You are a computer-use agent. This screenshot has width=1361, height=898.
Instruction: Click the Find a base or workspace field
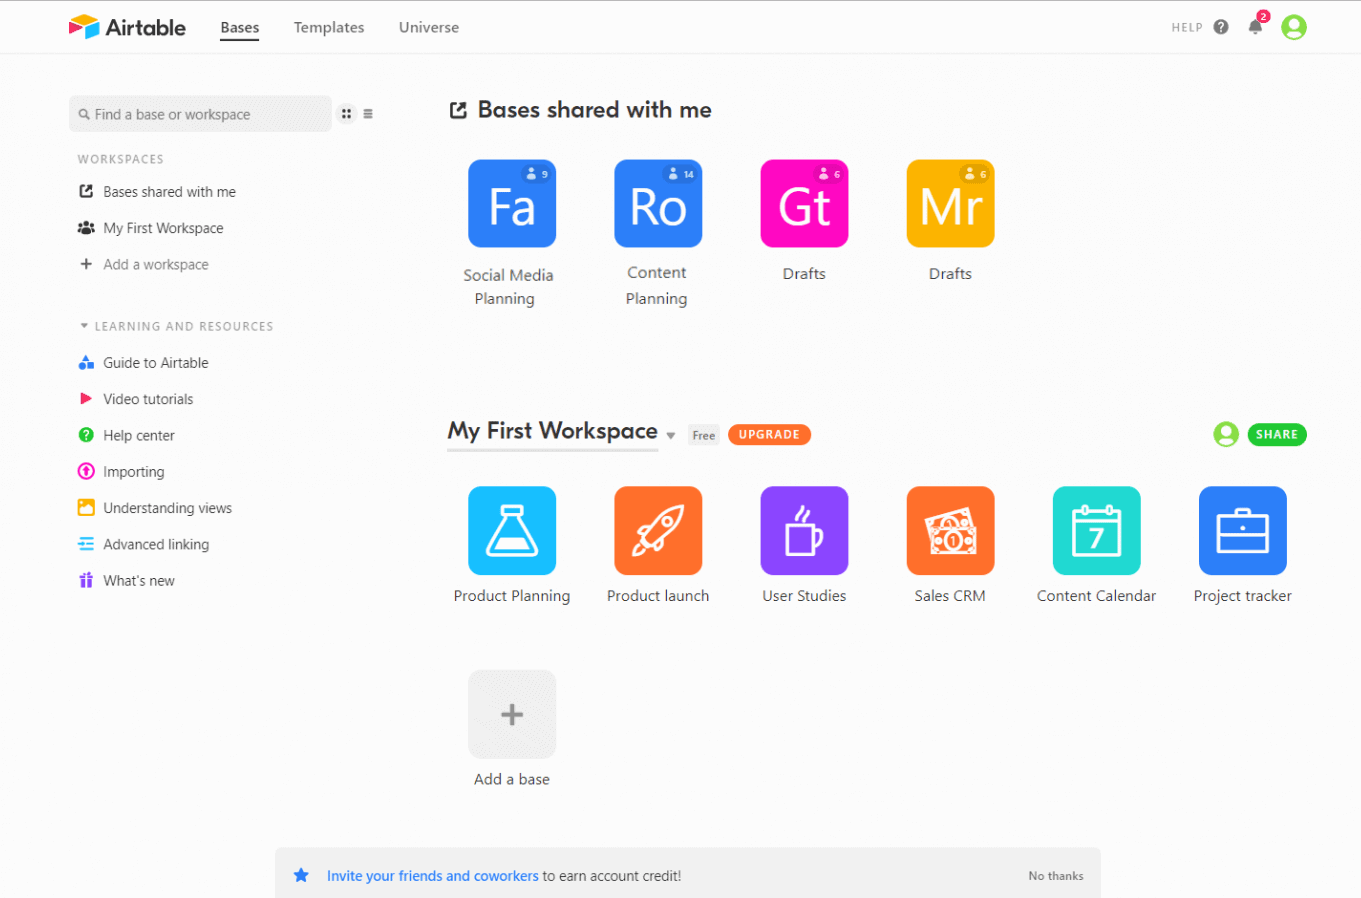(x=200, y=114)
